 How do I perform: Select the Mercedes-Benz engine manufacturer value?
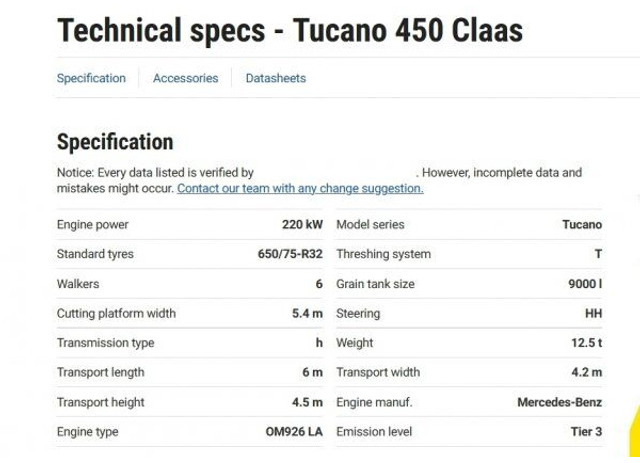[x=559, y=403]
